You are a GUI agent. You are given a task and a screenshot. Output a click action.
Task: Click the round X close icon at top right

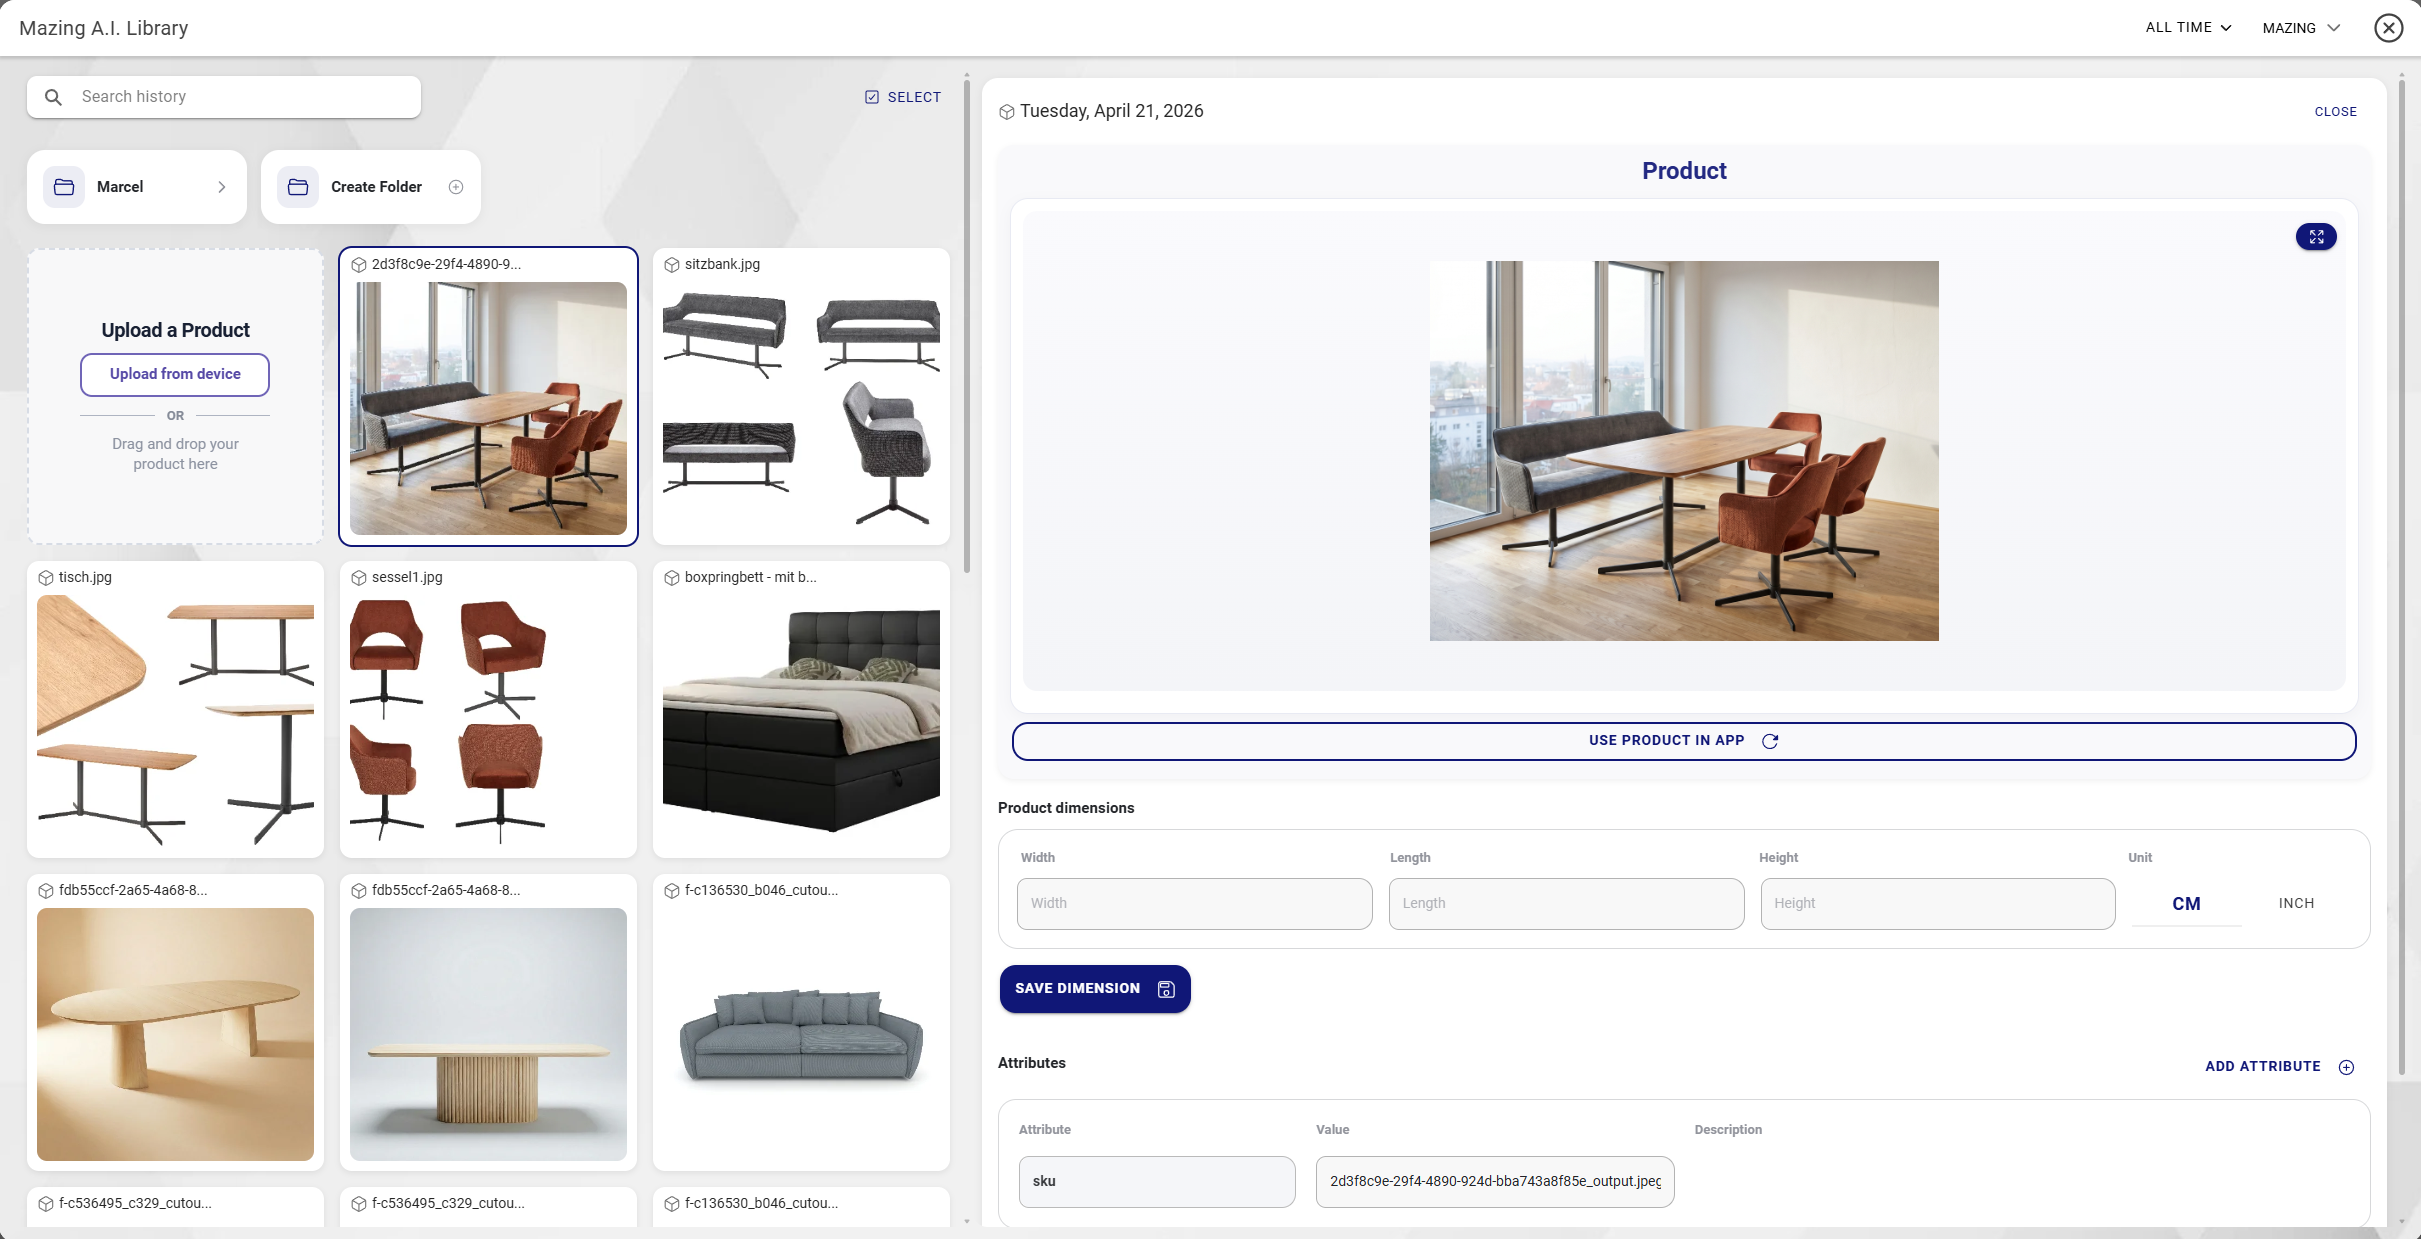coord(2389,28)
